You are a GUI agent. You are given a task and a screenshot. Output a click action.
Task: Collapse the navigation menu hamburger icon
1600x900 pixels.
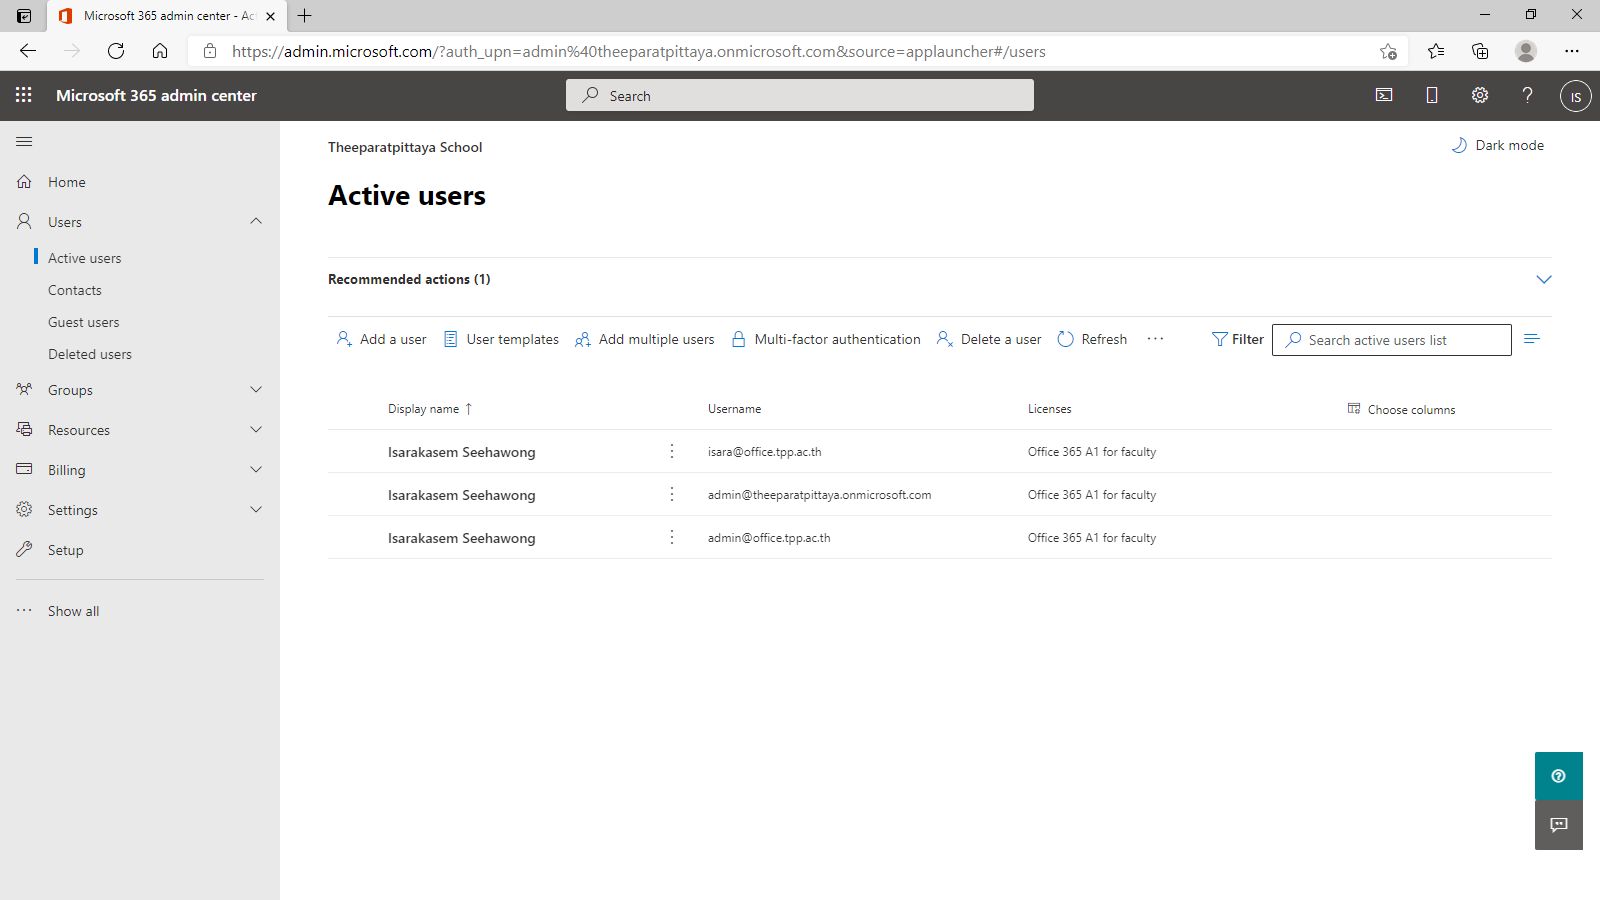pyautogui.click(x=24, y=141)
